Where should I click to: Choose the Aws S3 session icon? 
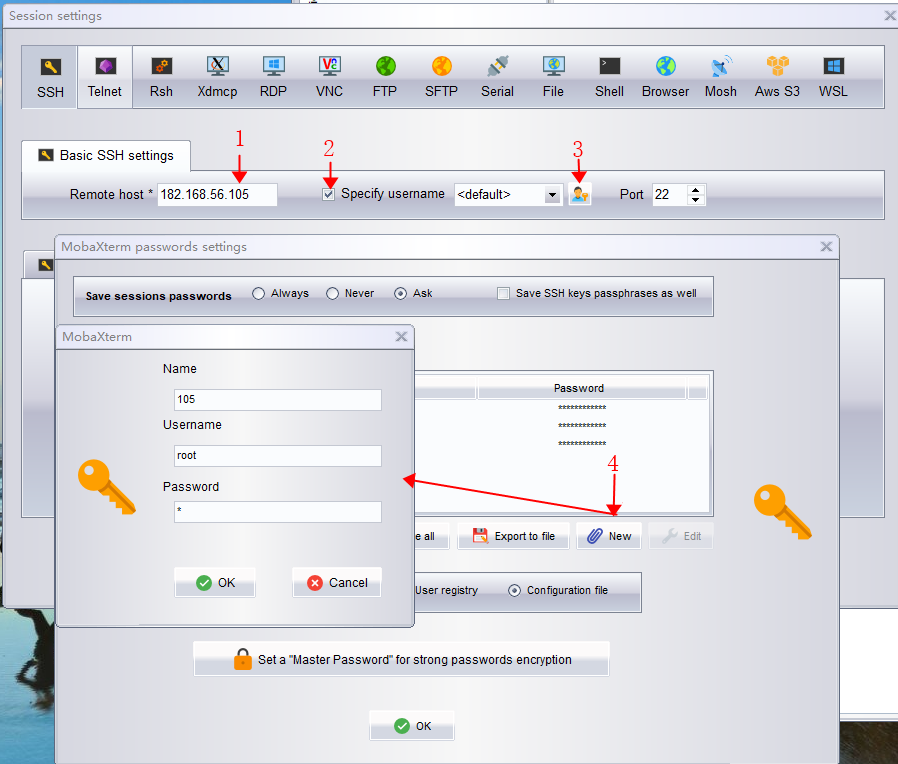776,75
